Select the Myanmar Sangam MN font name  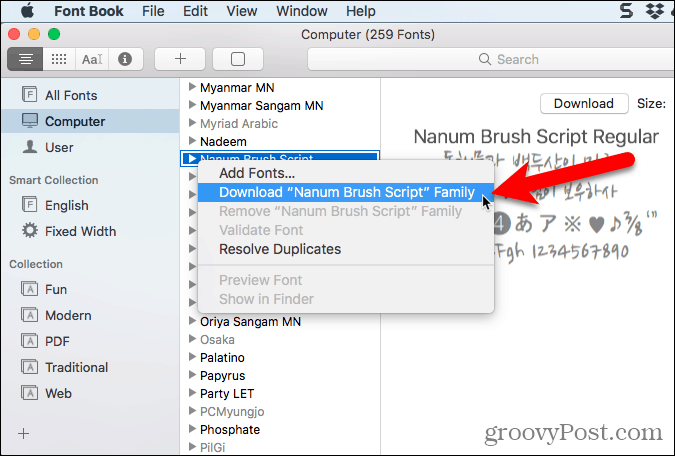tap(262, 105)
